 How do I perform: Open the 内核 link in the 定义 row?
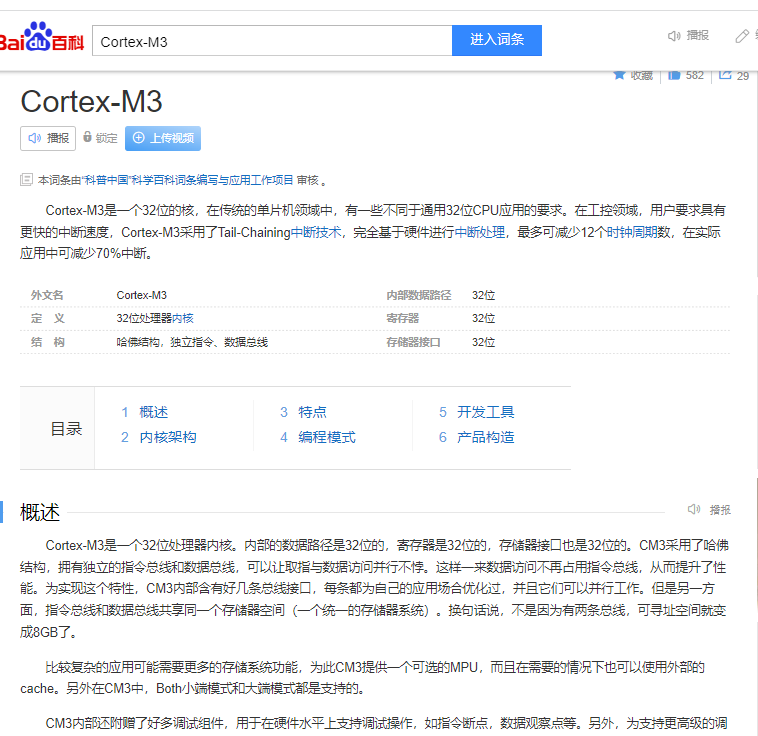(x=183, y=318)
